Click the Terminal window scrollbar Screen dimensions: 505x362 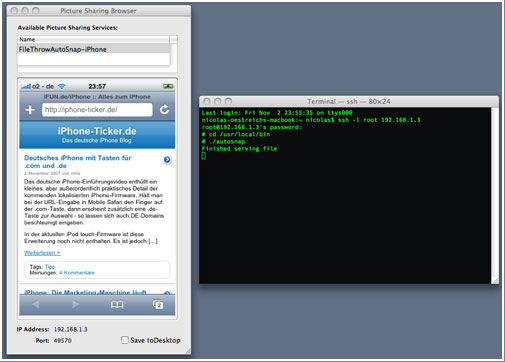pyautogui.click(x=495, y=193)
